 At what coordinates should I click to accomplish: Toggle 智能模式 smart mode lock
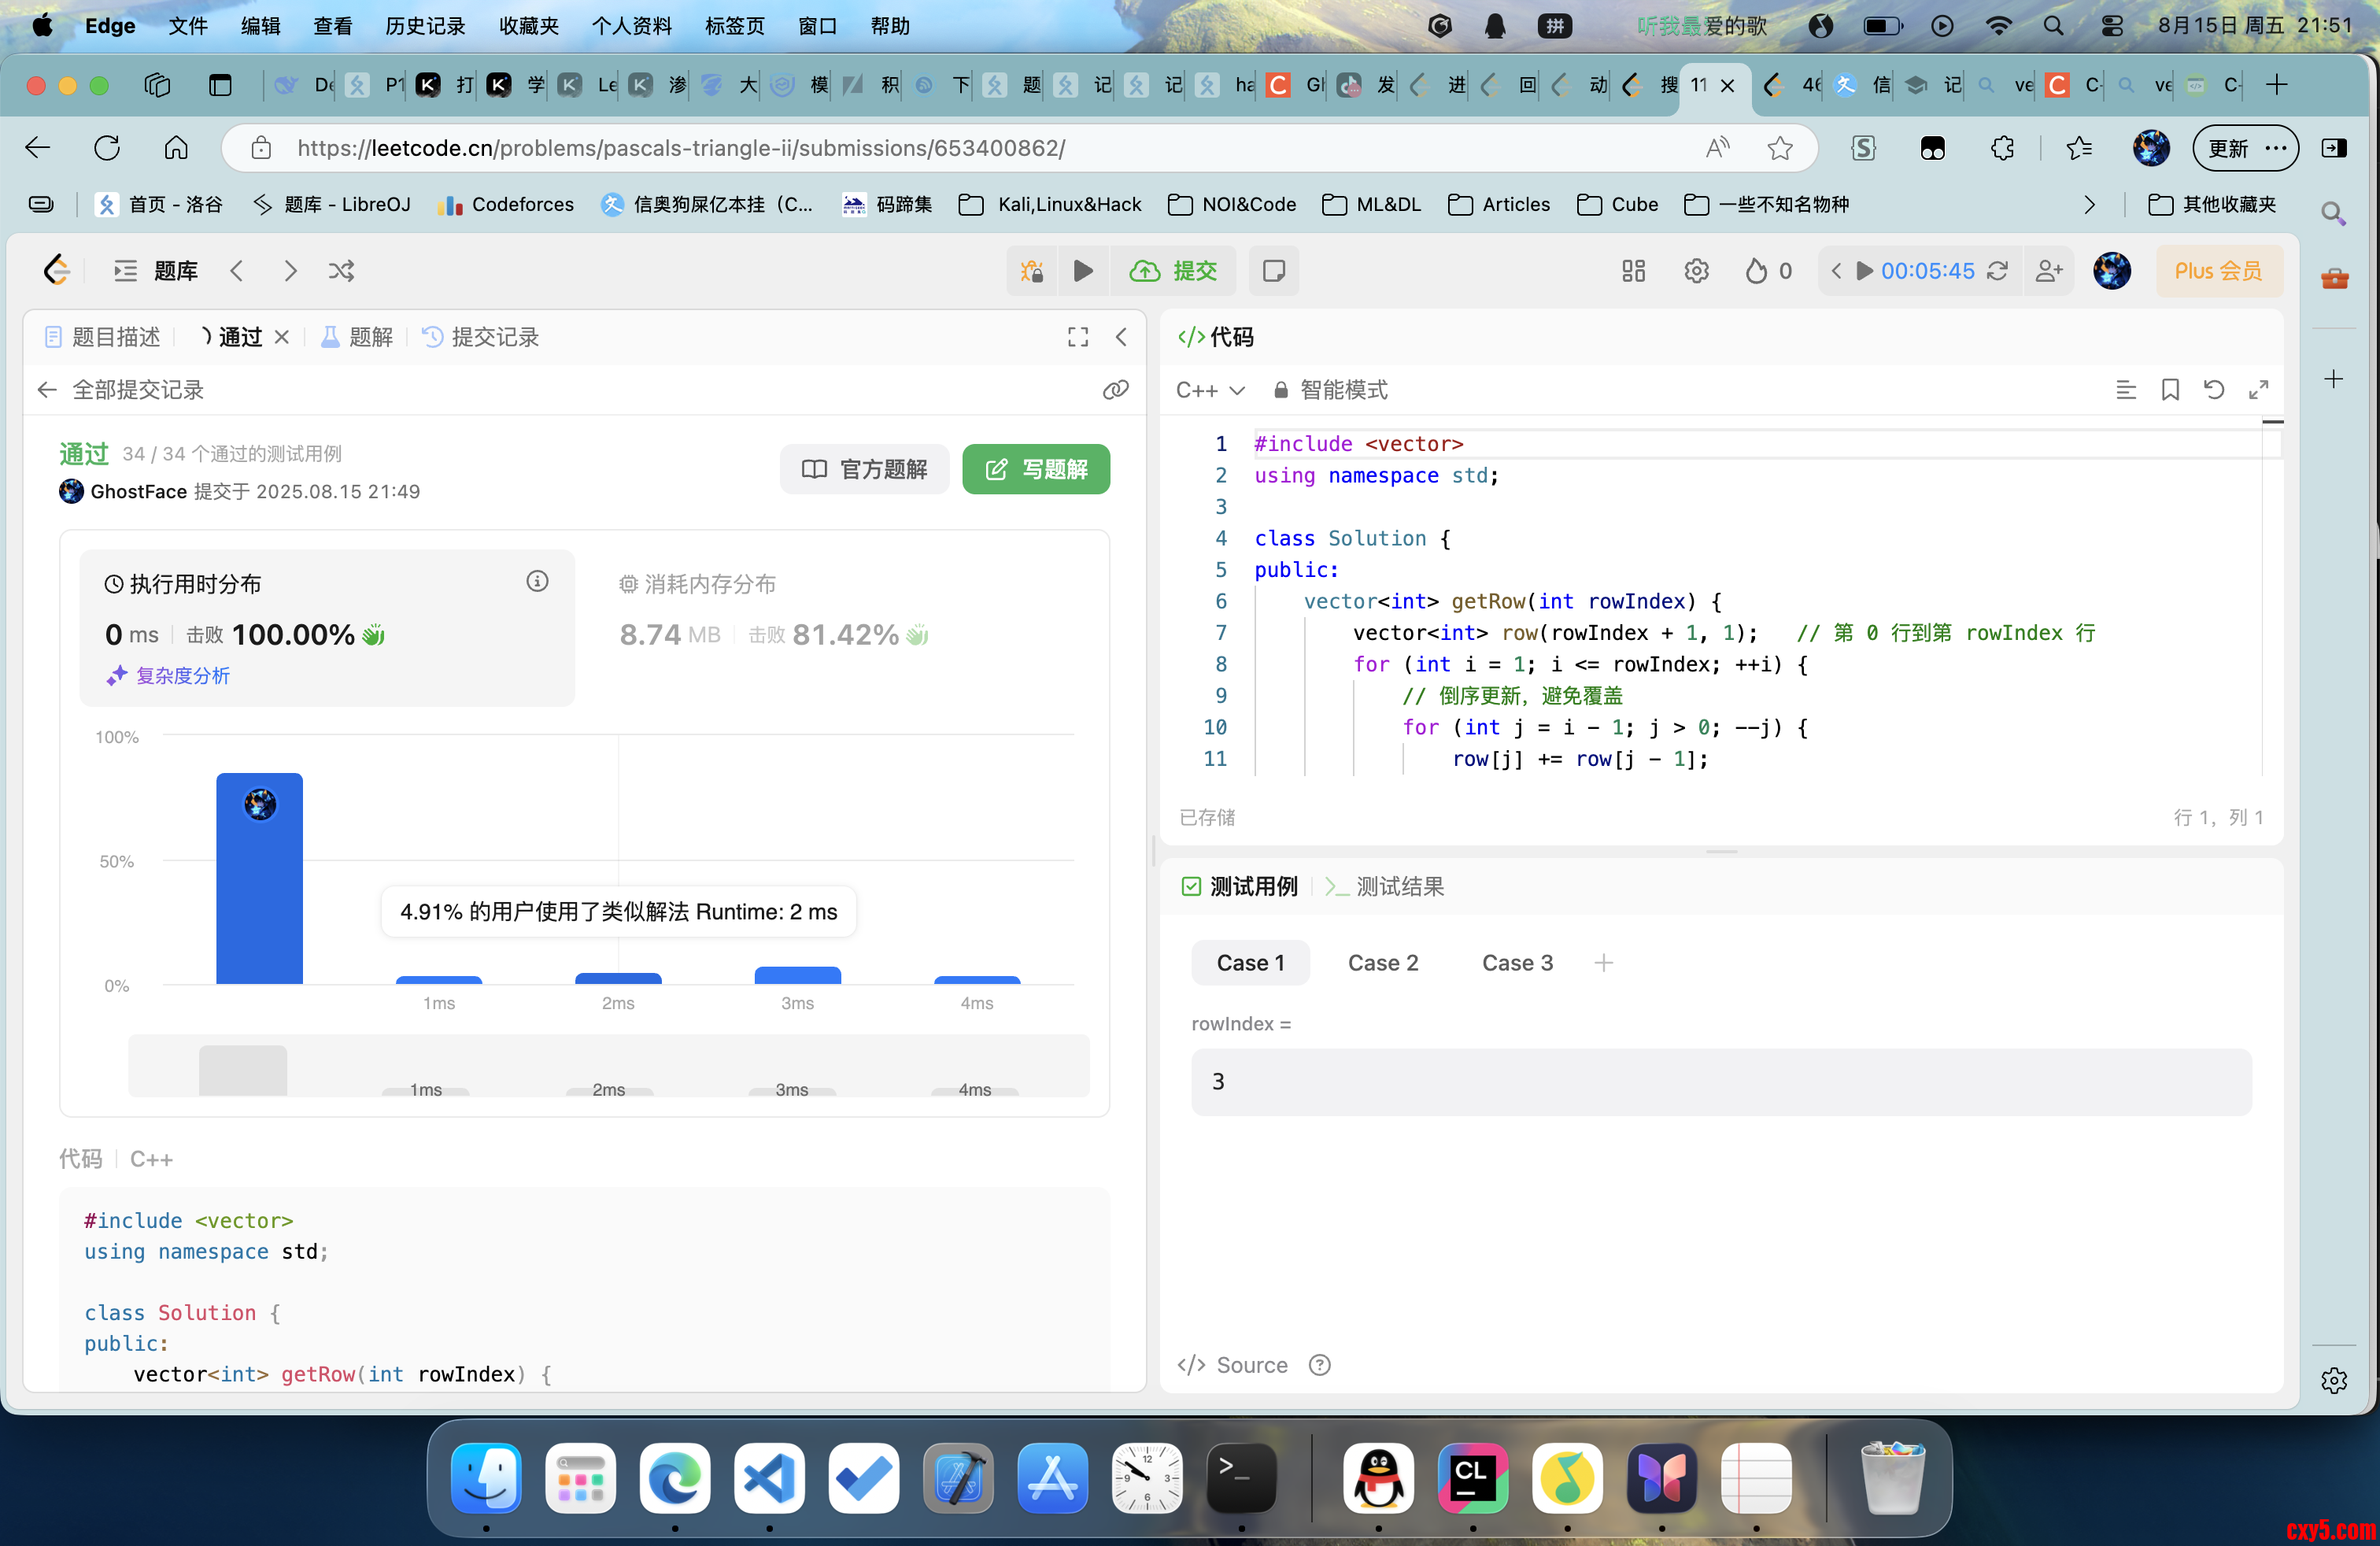pos(1330,390)
